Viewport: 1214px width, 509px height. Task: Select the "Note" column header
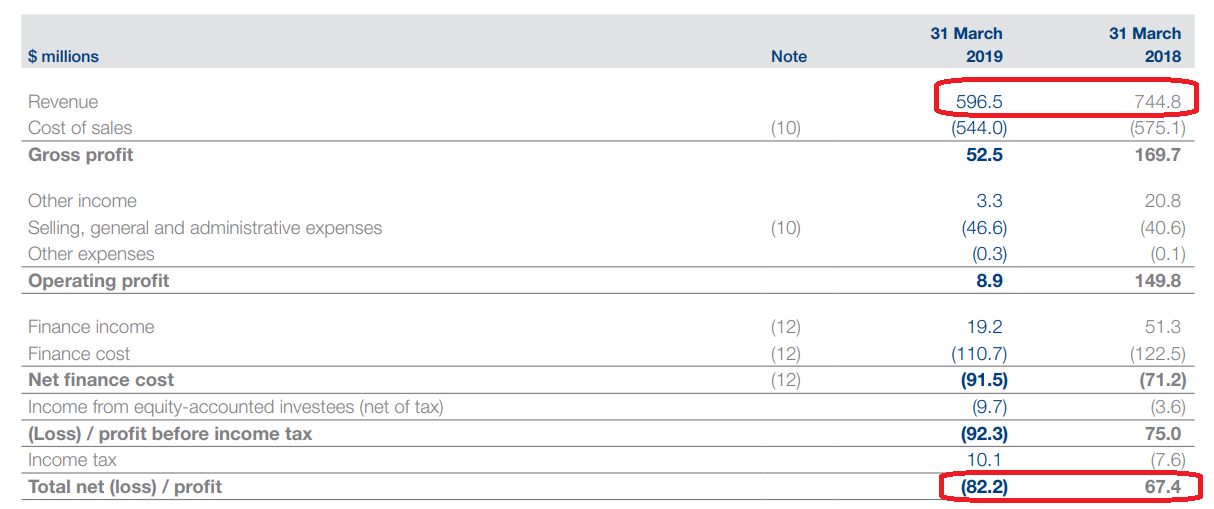[x=788, y=57]
